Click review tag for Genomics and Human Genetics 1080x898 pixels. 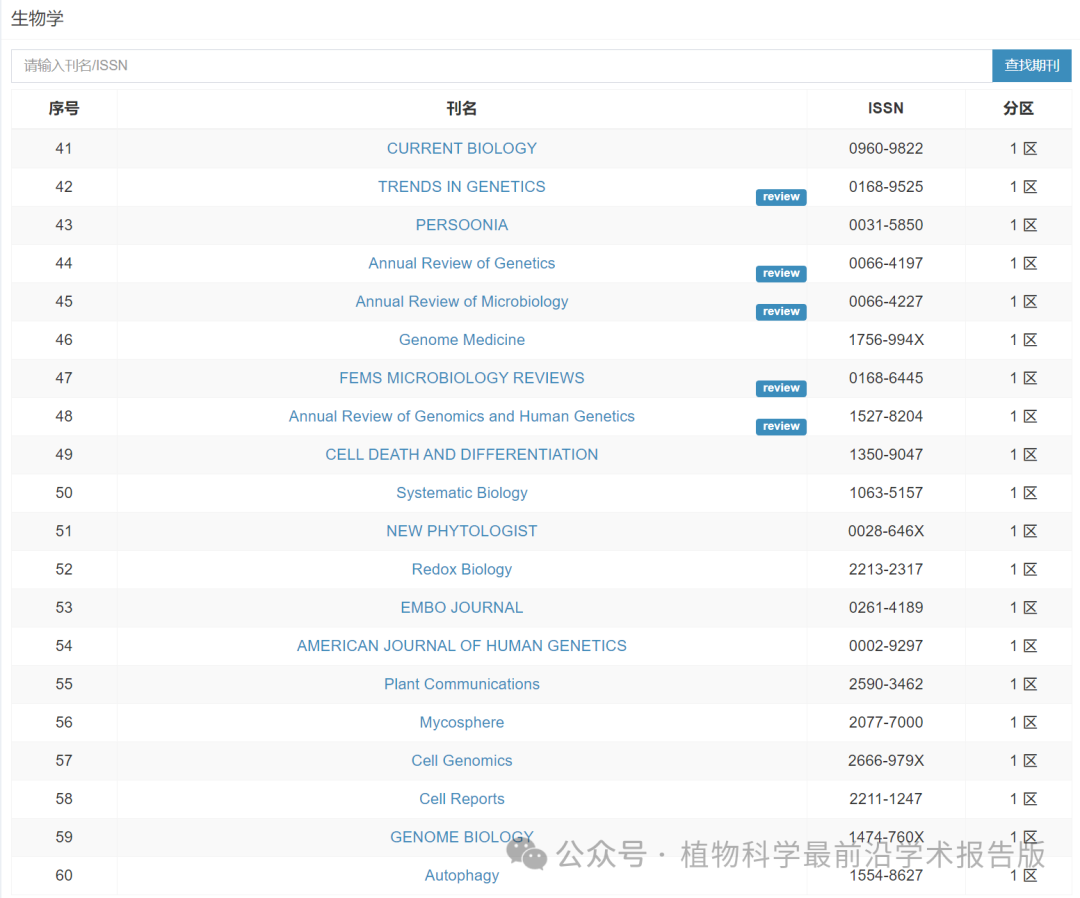(781, 427)
